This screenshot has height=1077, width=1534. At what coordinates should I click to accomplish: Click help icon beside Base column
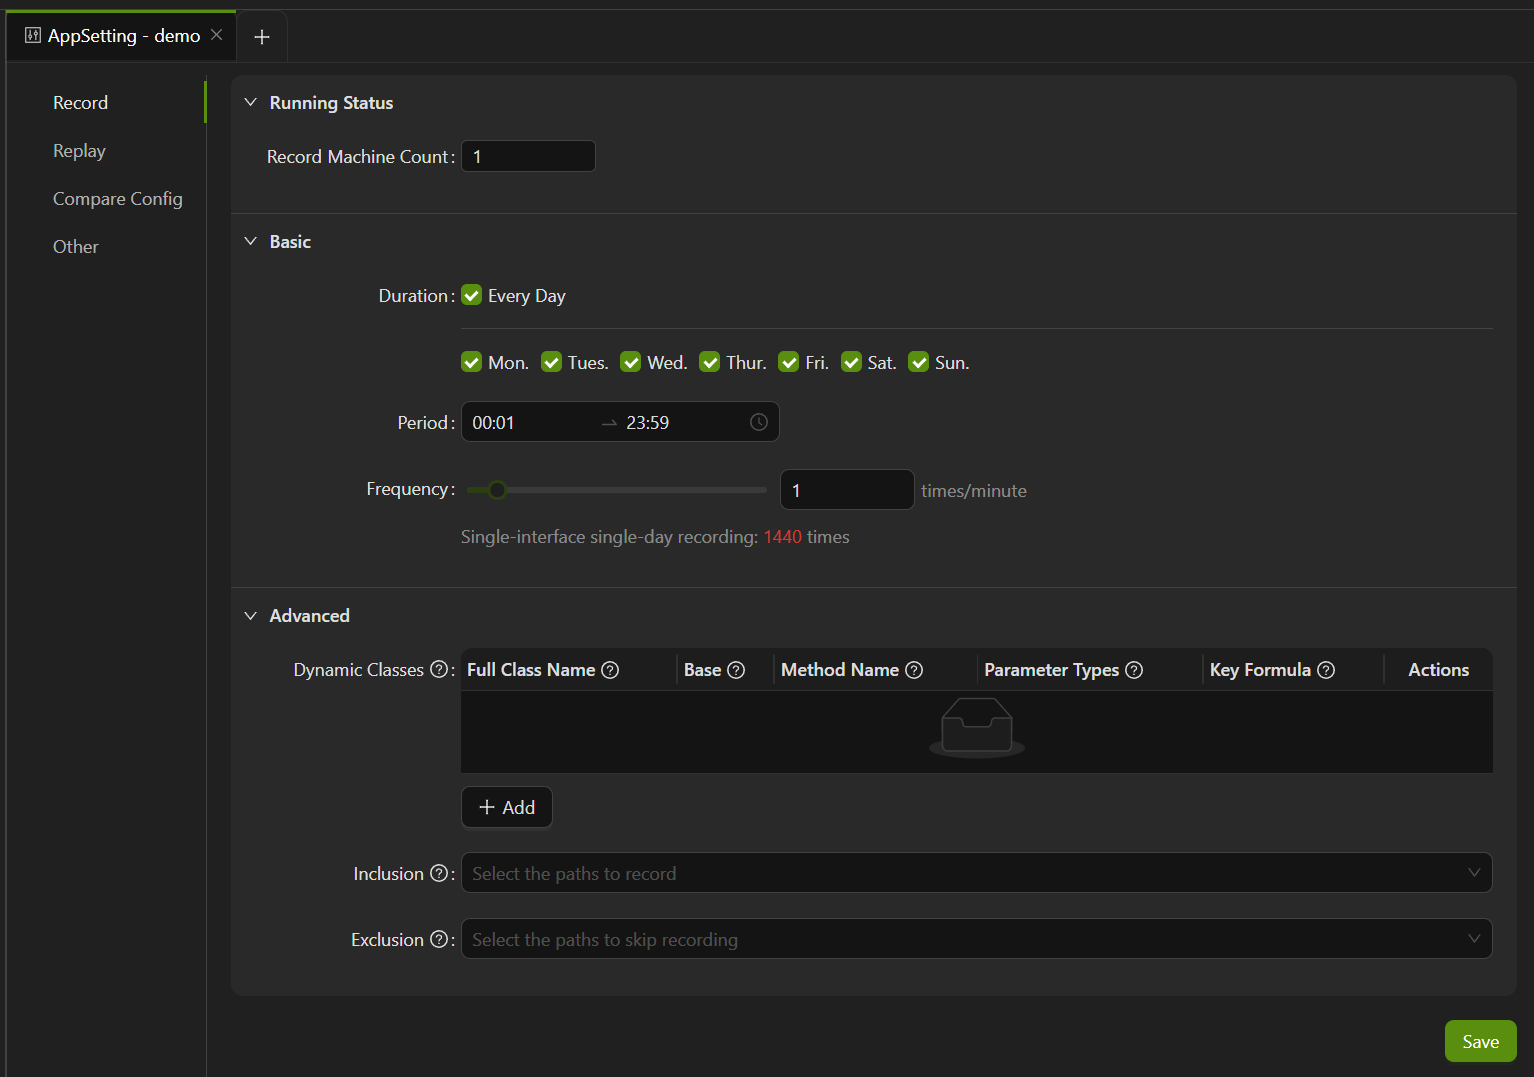point(736,670)
